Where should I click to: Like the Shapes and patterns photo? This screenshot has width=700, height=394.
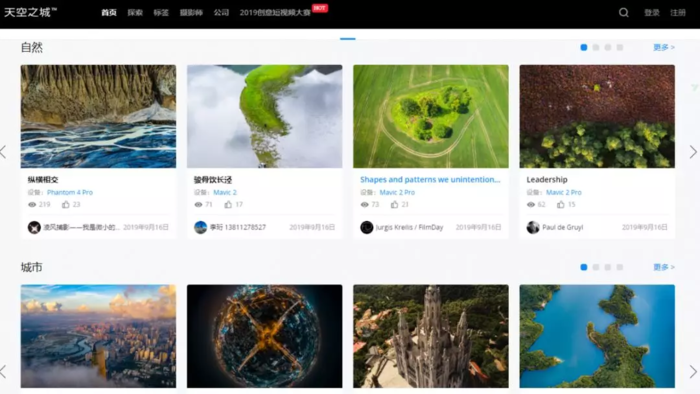point(394,204)
